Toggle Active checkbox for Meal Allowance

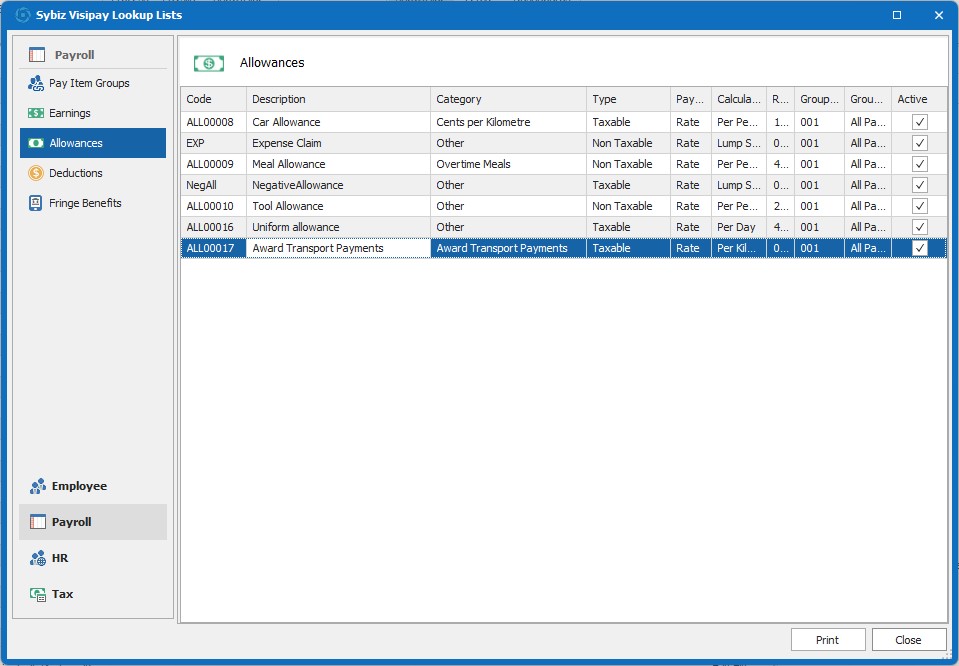point(919,164)
